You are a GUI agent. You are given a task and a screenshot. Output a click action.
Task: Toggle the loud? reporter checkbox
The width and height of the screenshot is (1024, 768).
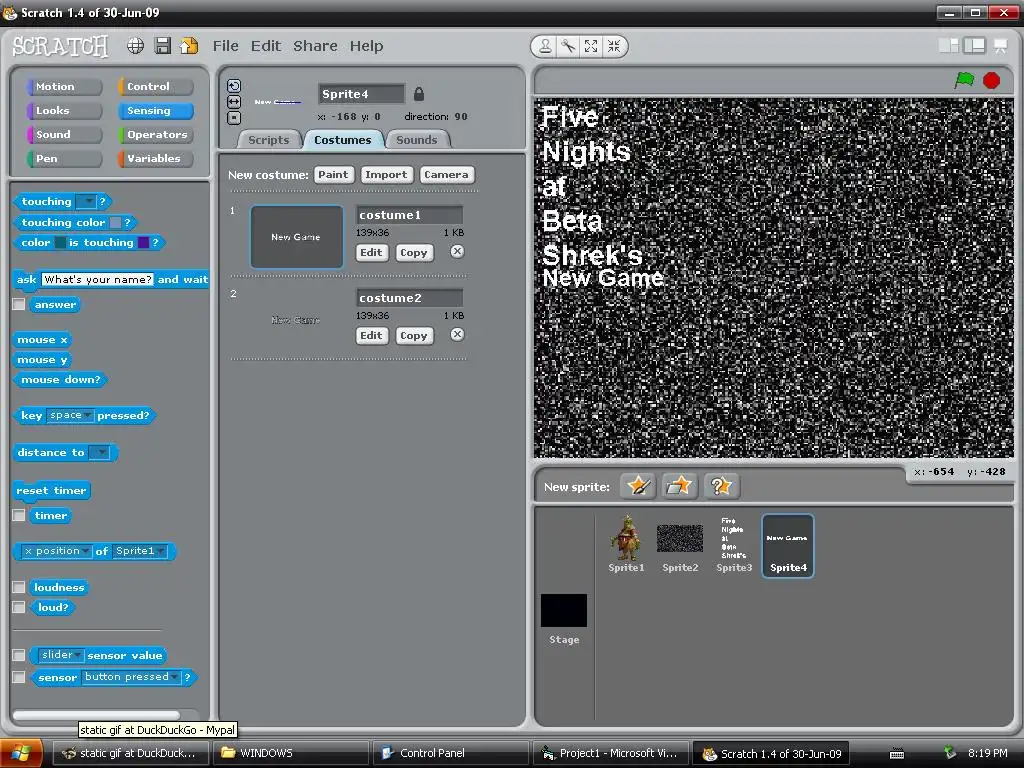(19, 607)
